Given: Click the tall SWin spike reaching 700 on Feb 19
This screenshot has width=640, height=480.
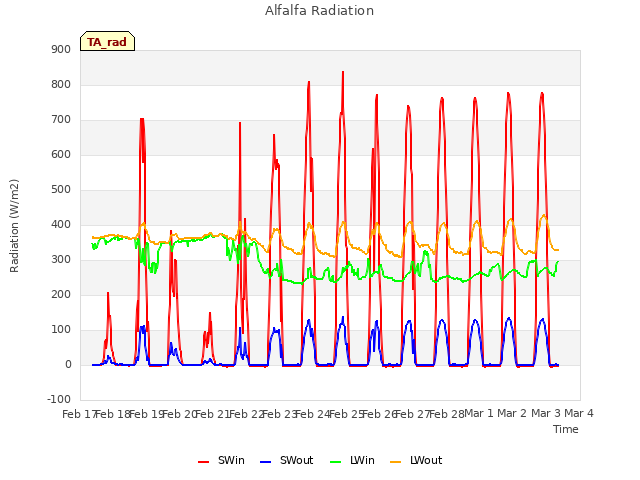Looking at the screenshot, I should (x=142, y=120).
